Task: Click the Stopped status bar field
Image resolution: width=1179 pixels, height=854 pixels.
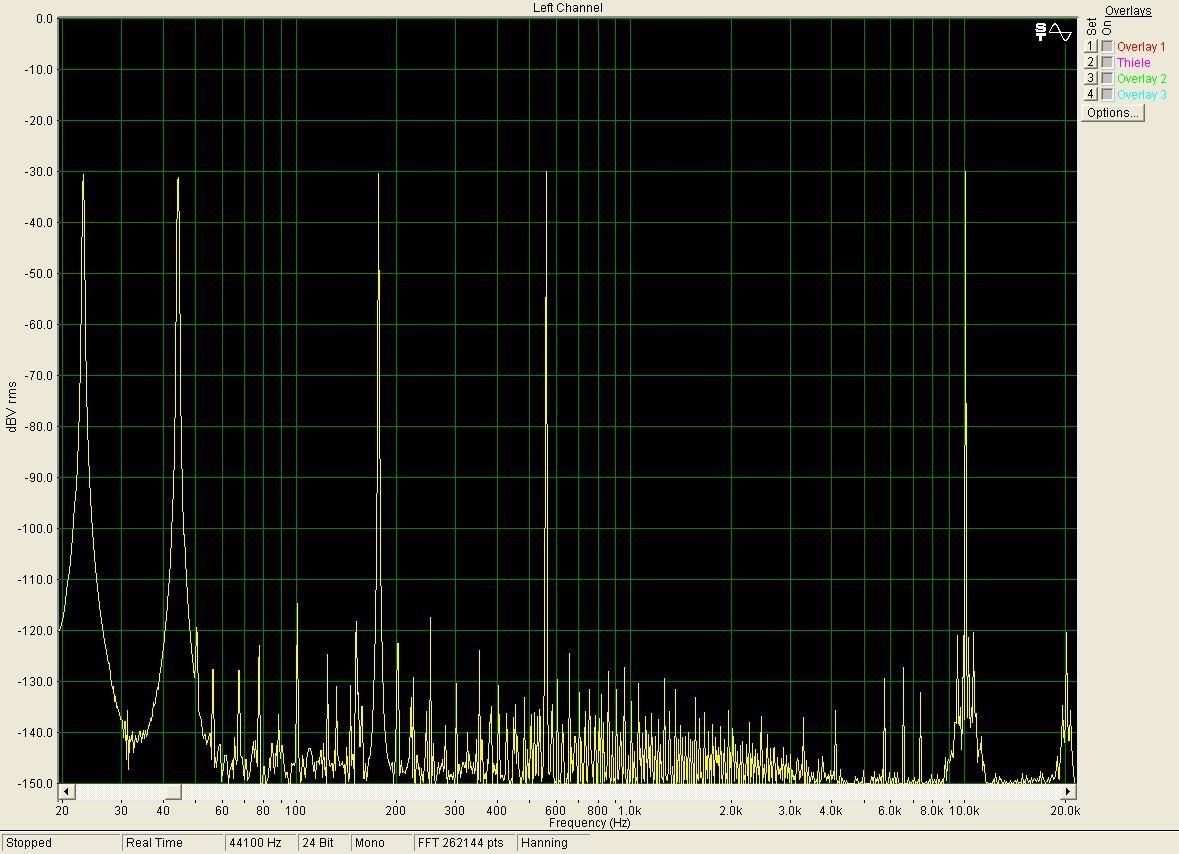Action: click(61, 843)
